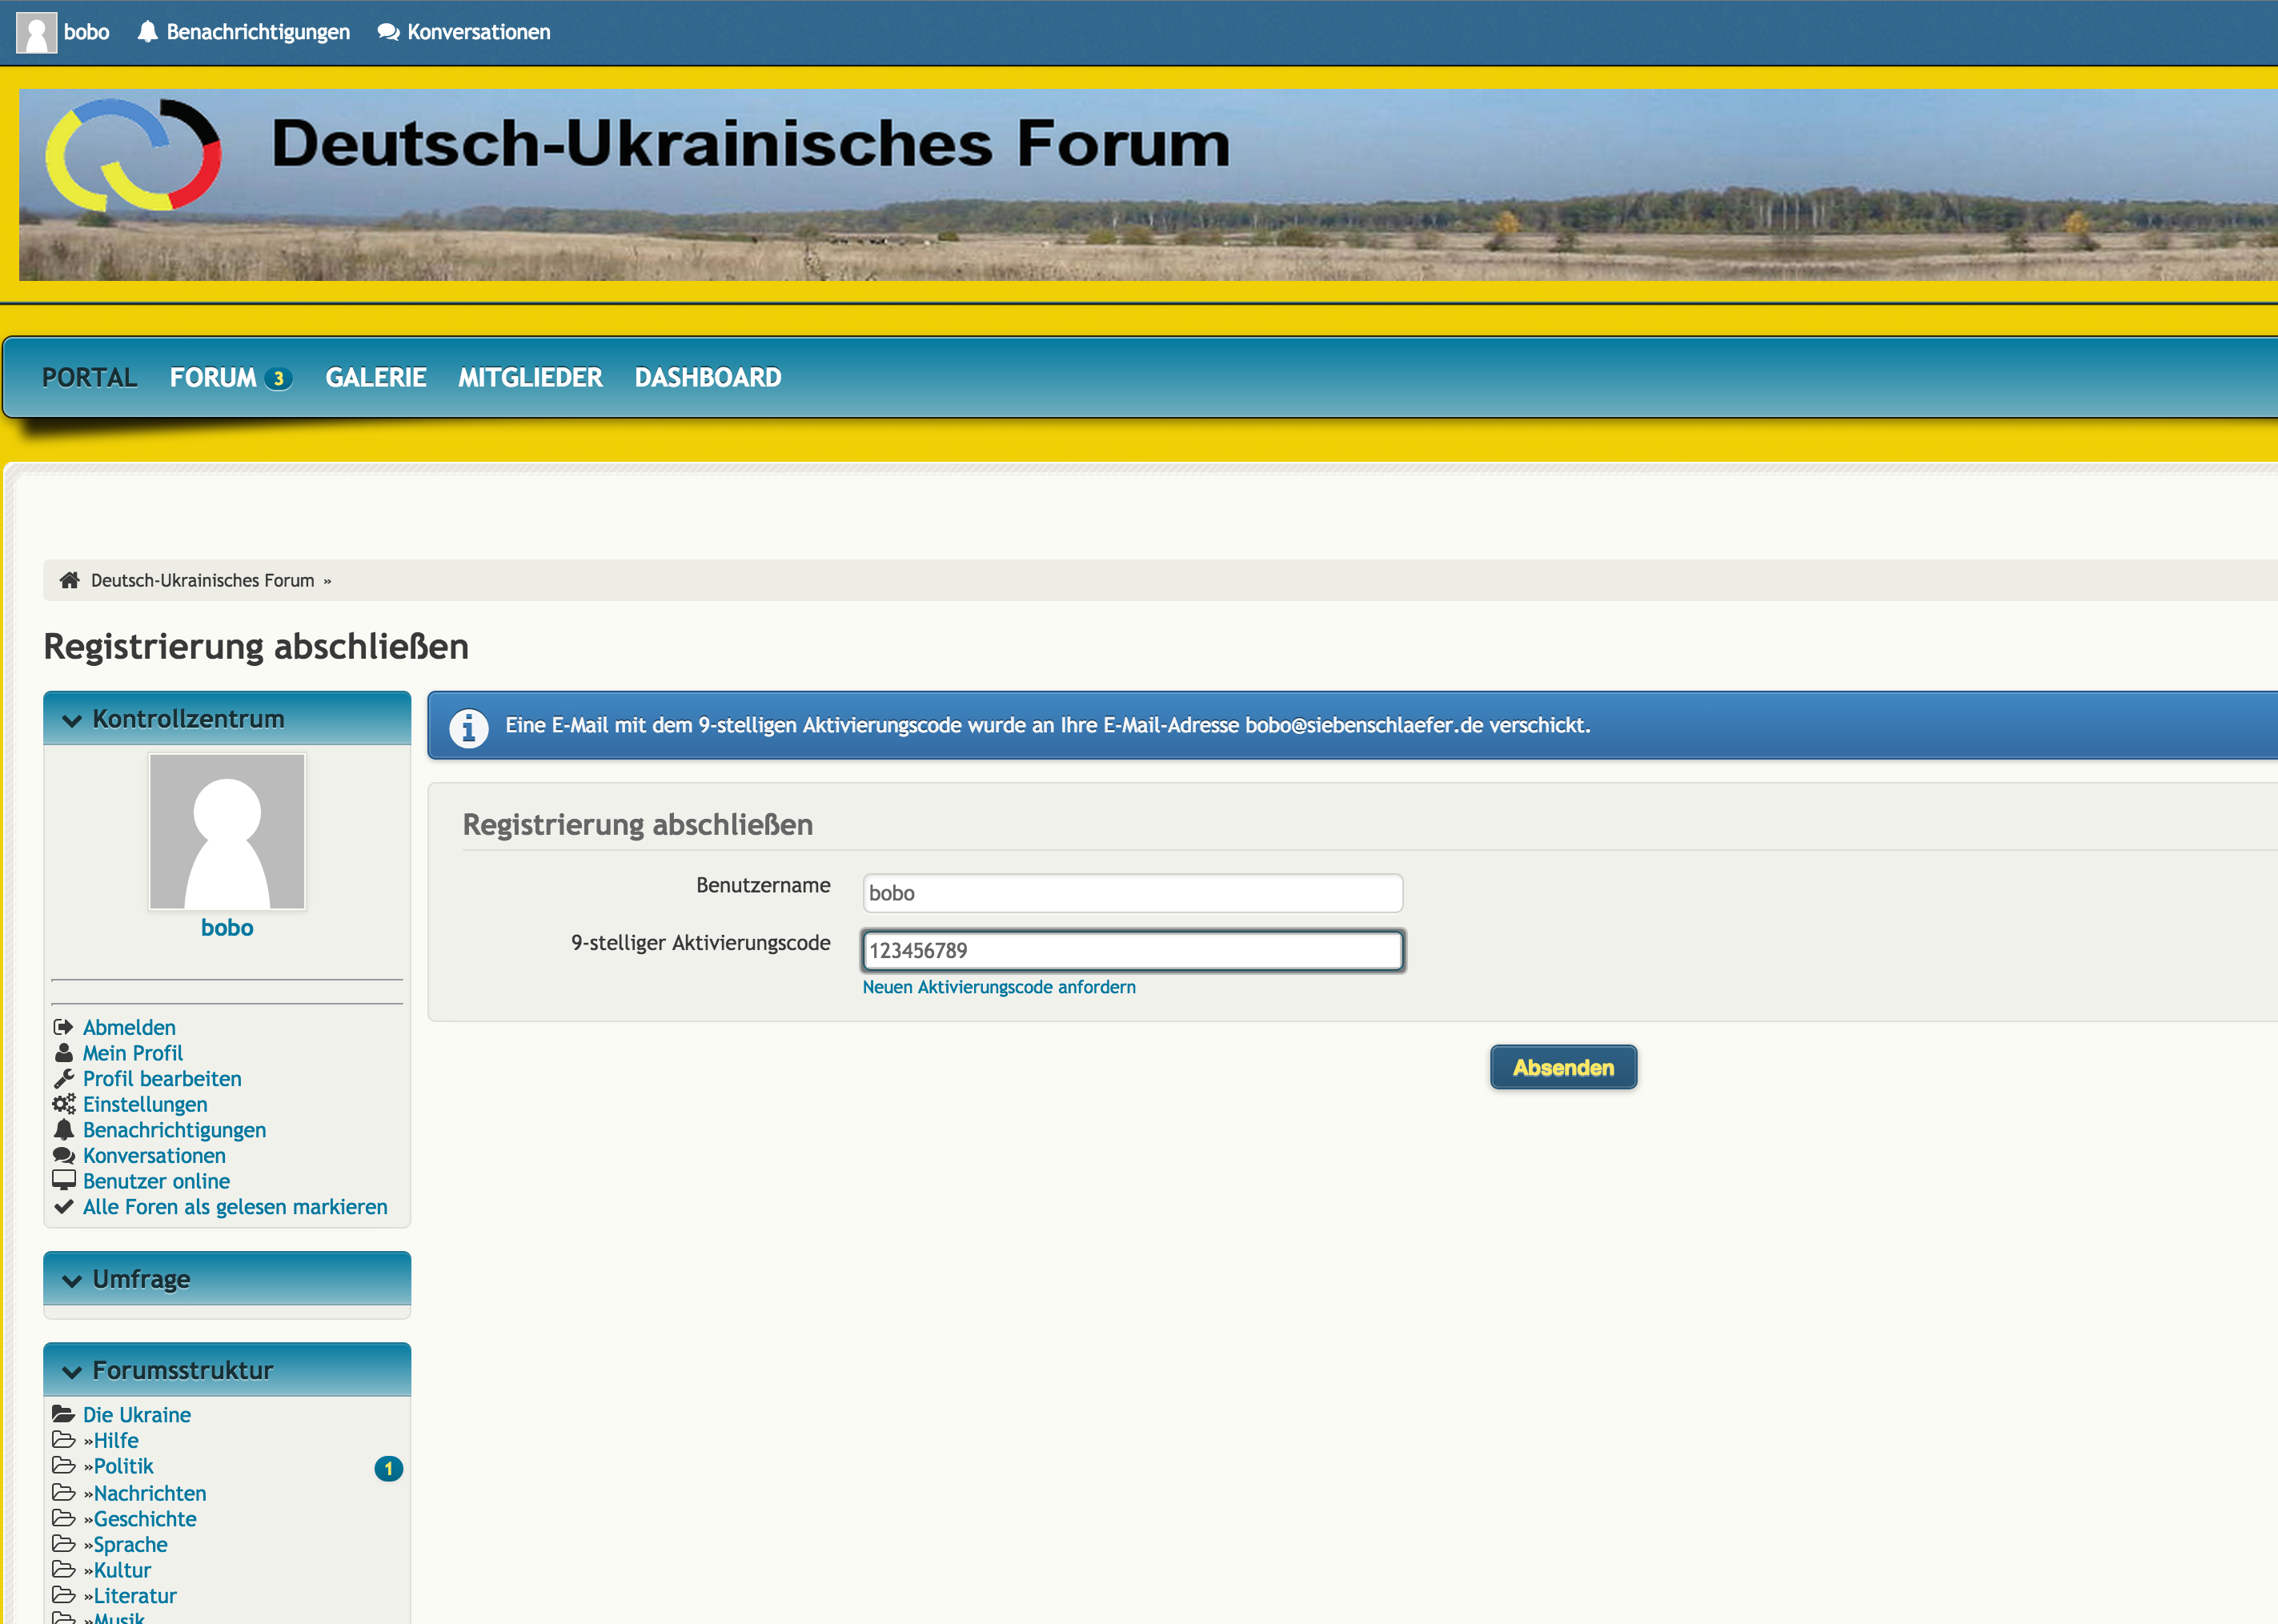Open the DASHBOARD menu item

coord(708,378)
